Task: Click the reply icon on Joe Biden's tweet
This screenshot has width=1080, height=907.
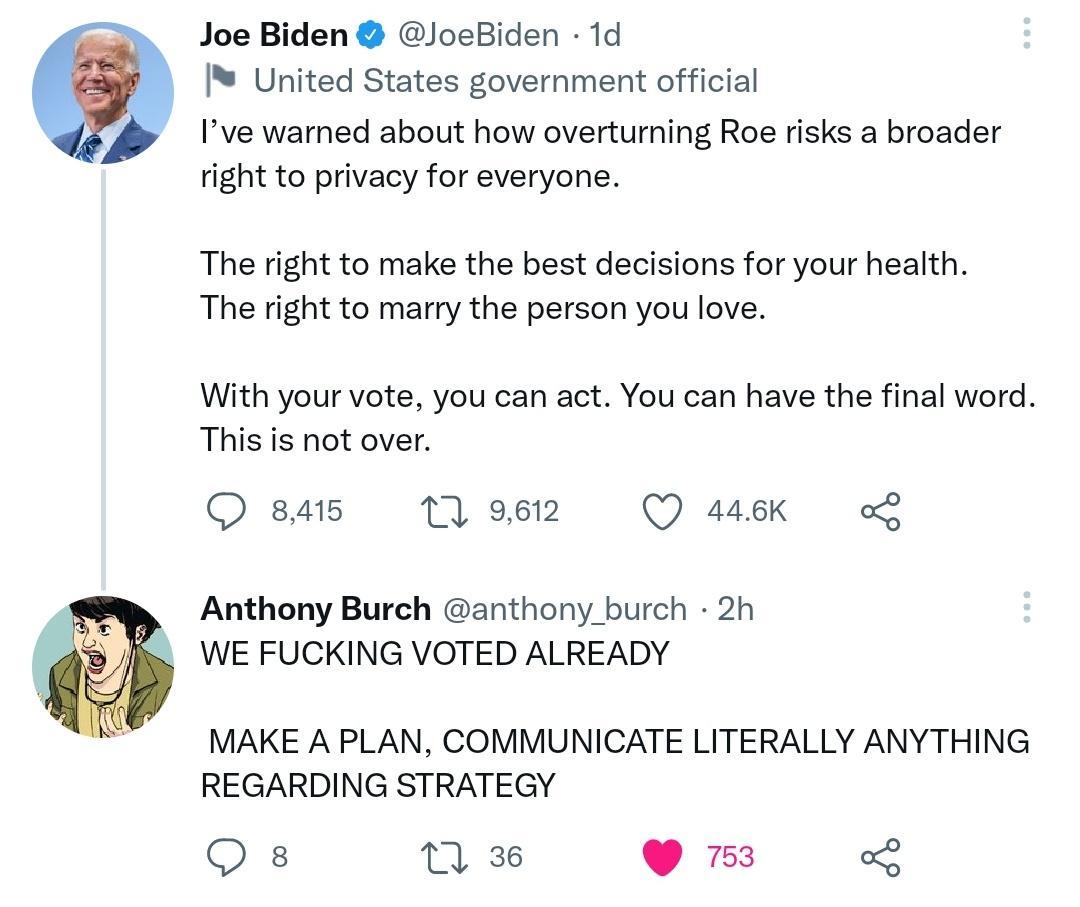Action: 229,511
